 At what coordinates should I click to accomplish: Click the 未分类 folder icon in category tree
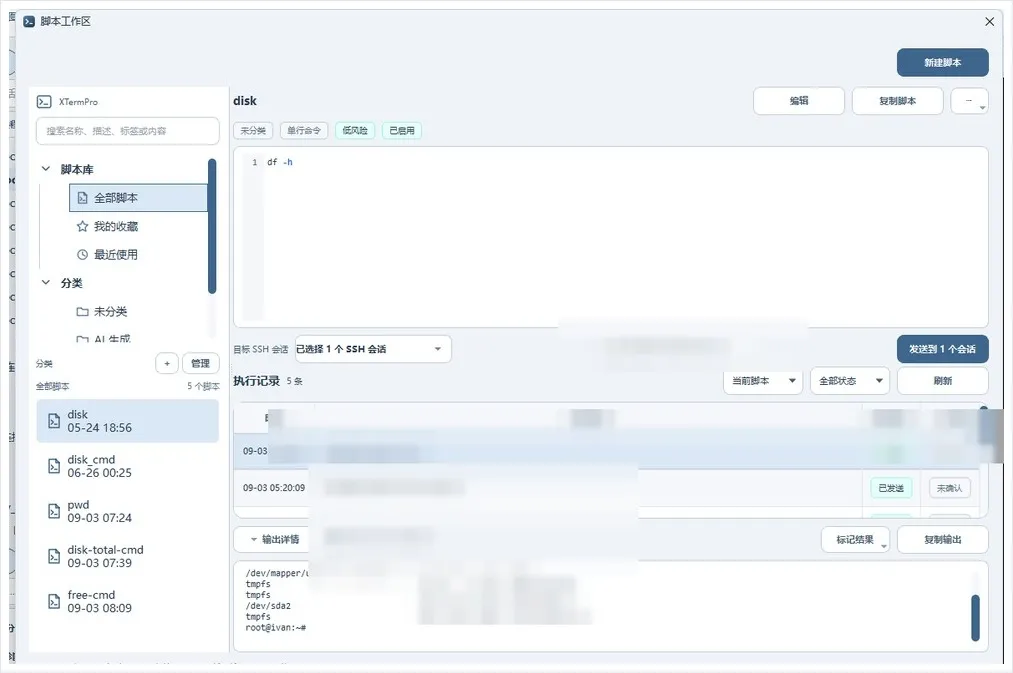click(82, 312)
